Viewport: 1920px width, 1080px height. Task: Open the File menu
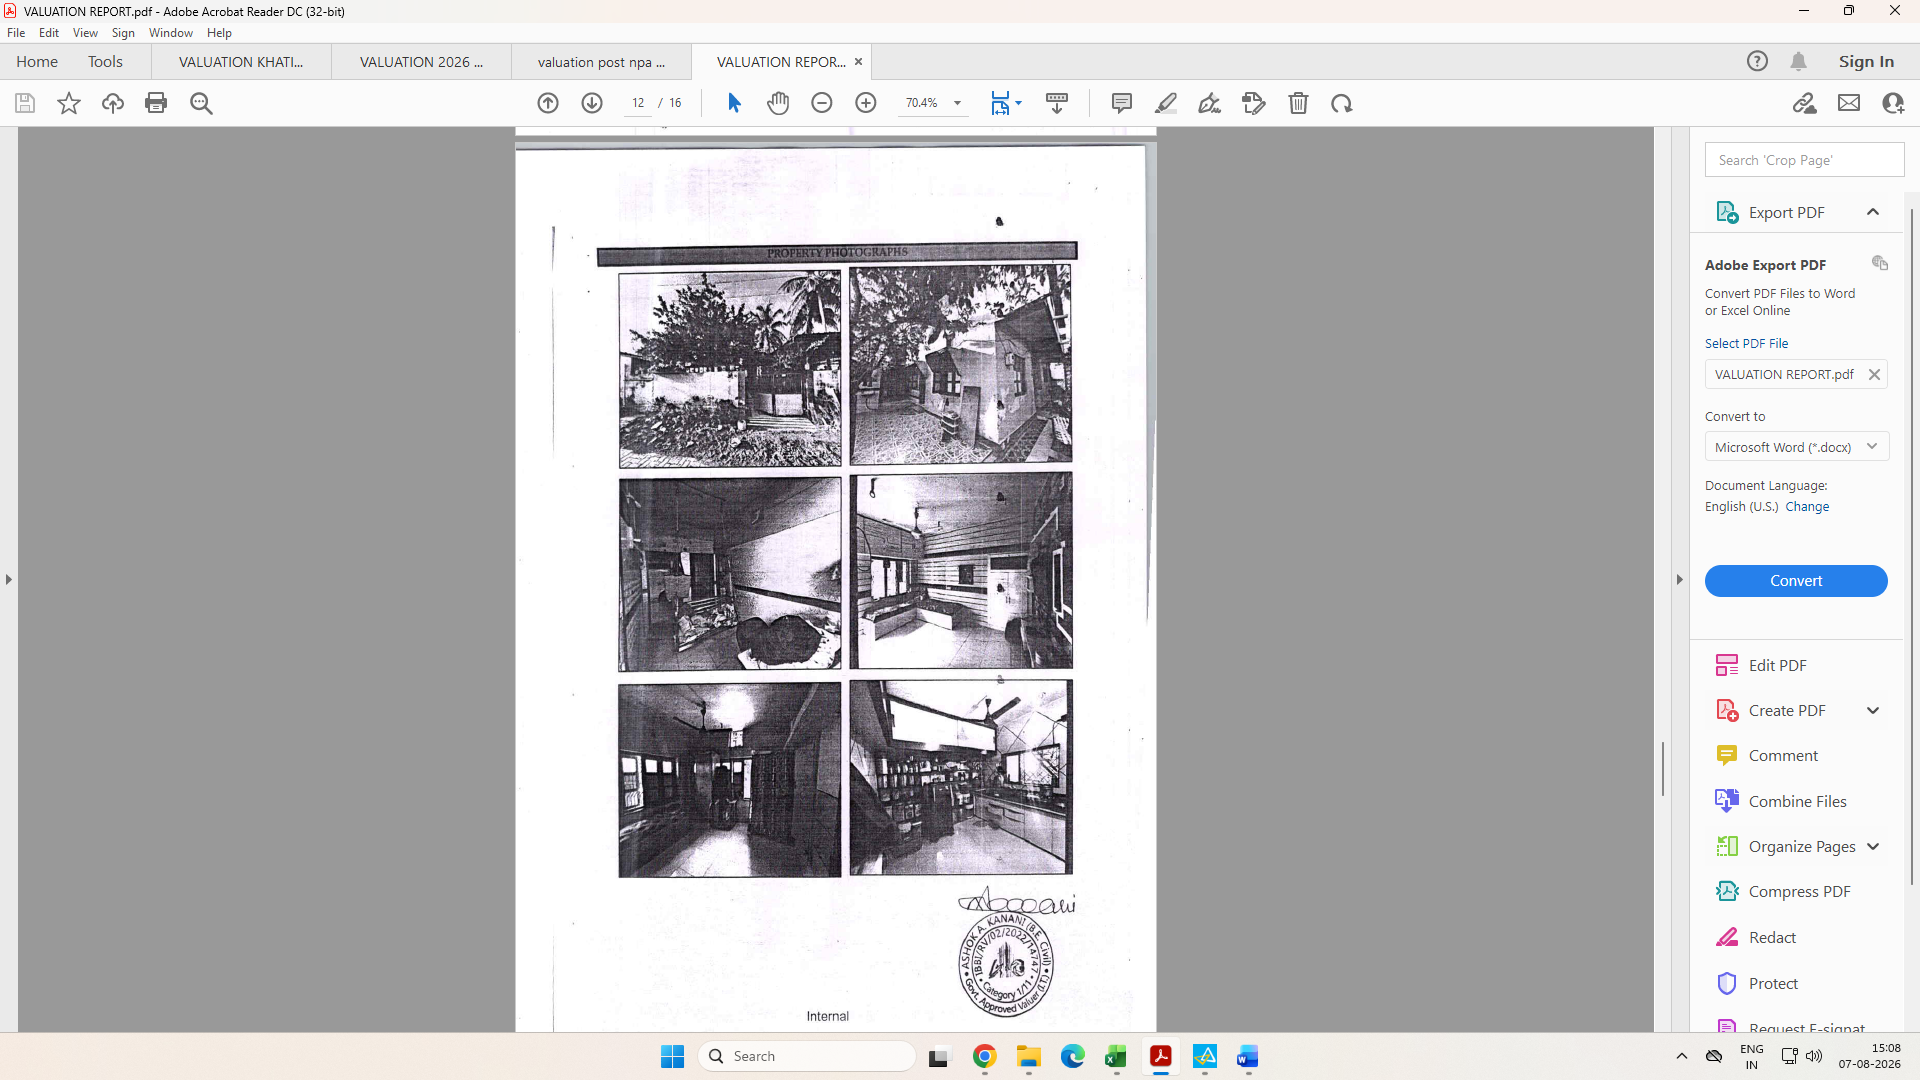pos(16,33)
